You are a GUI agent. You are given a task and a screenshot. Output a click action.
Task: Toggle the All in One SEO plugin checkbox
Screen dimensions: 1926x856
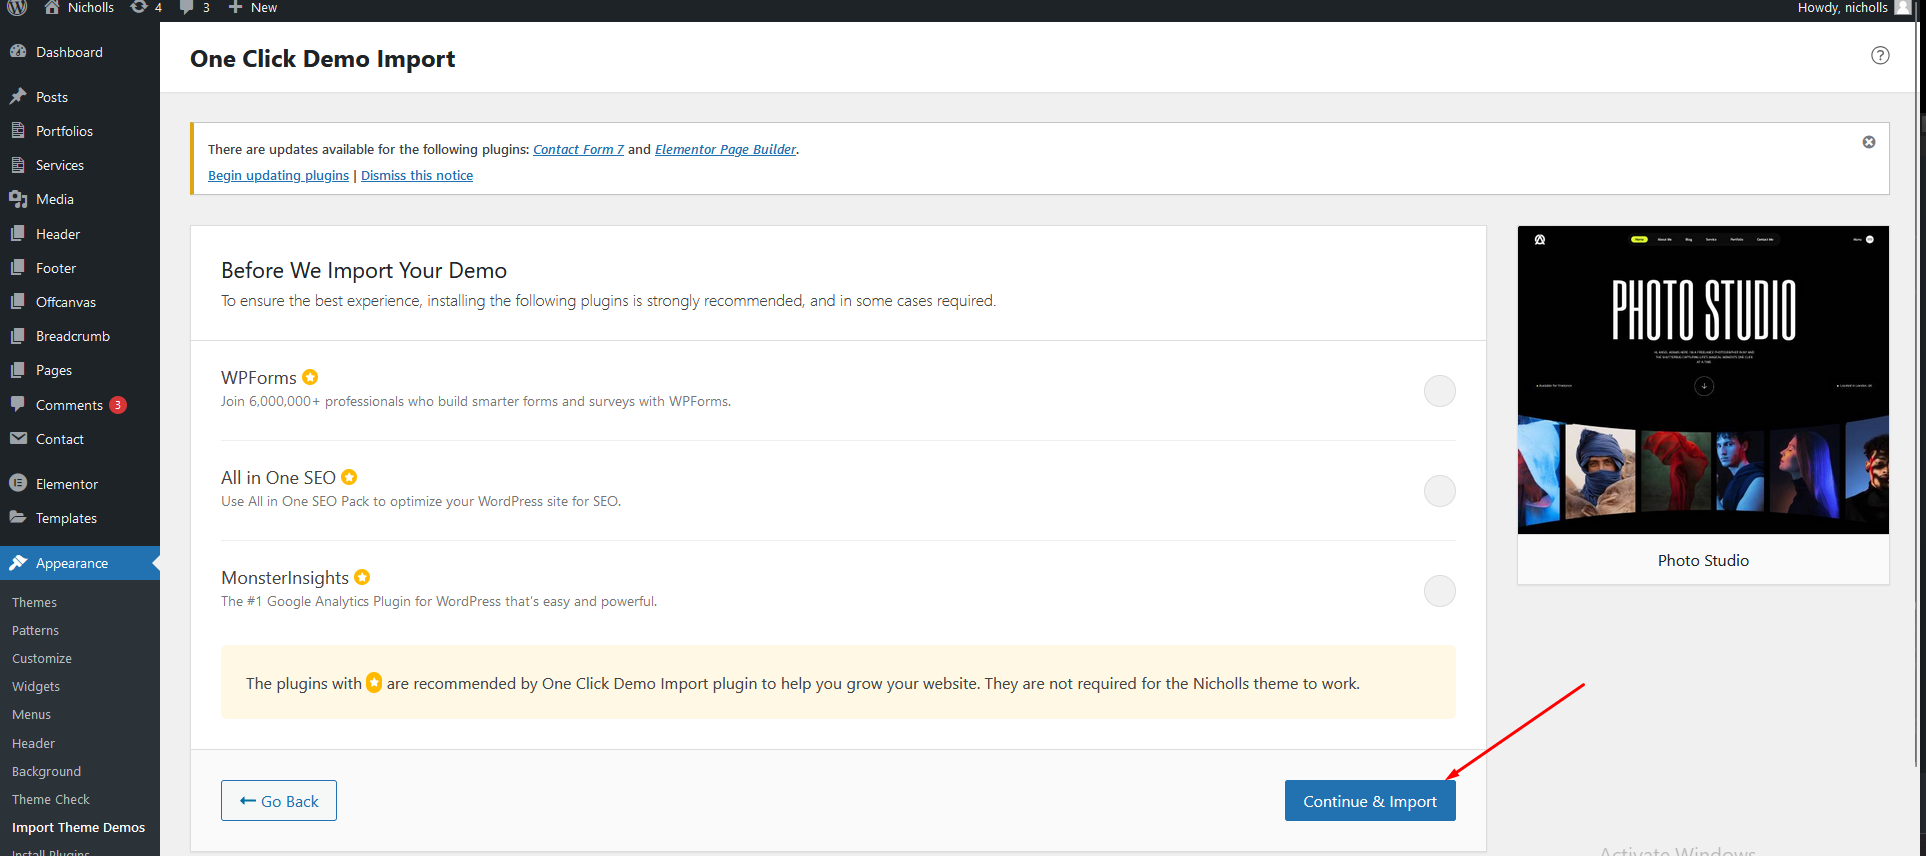(x=1439, y=491)
